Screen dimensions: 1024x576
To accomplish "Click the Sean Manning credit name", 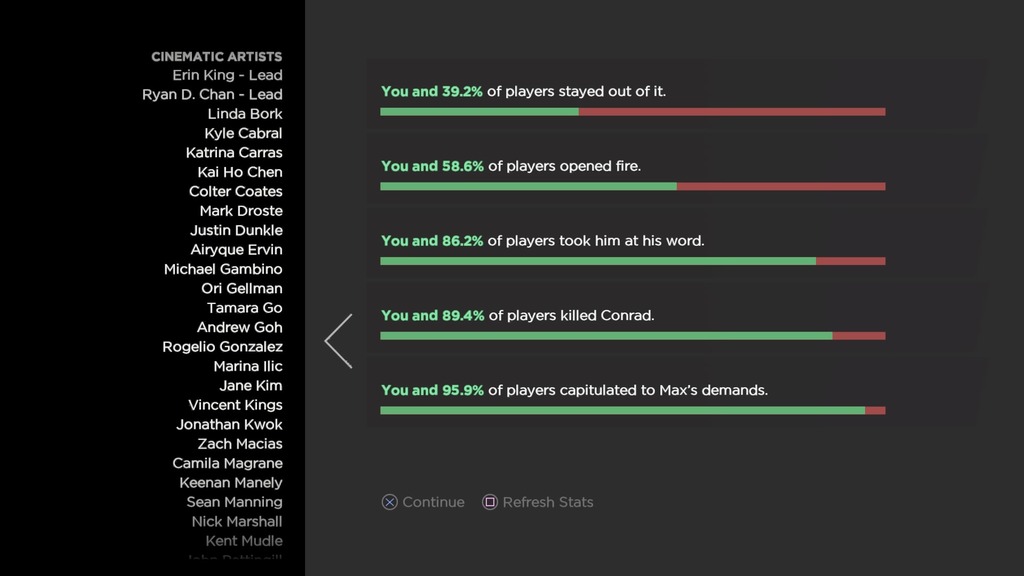I will [x=234, y=502].
